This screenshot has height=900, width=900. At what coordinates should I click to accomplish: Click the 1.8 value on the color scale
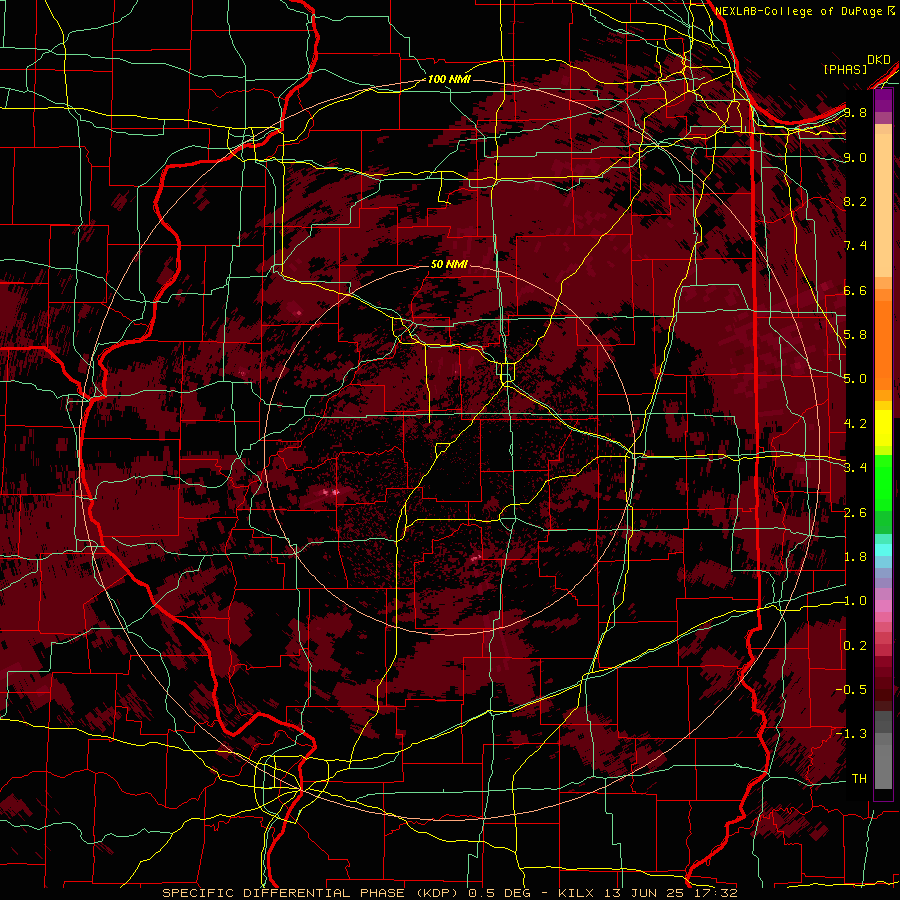tap(855, 557)
